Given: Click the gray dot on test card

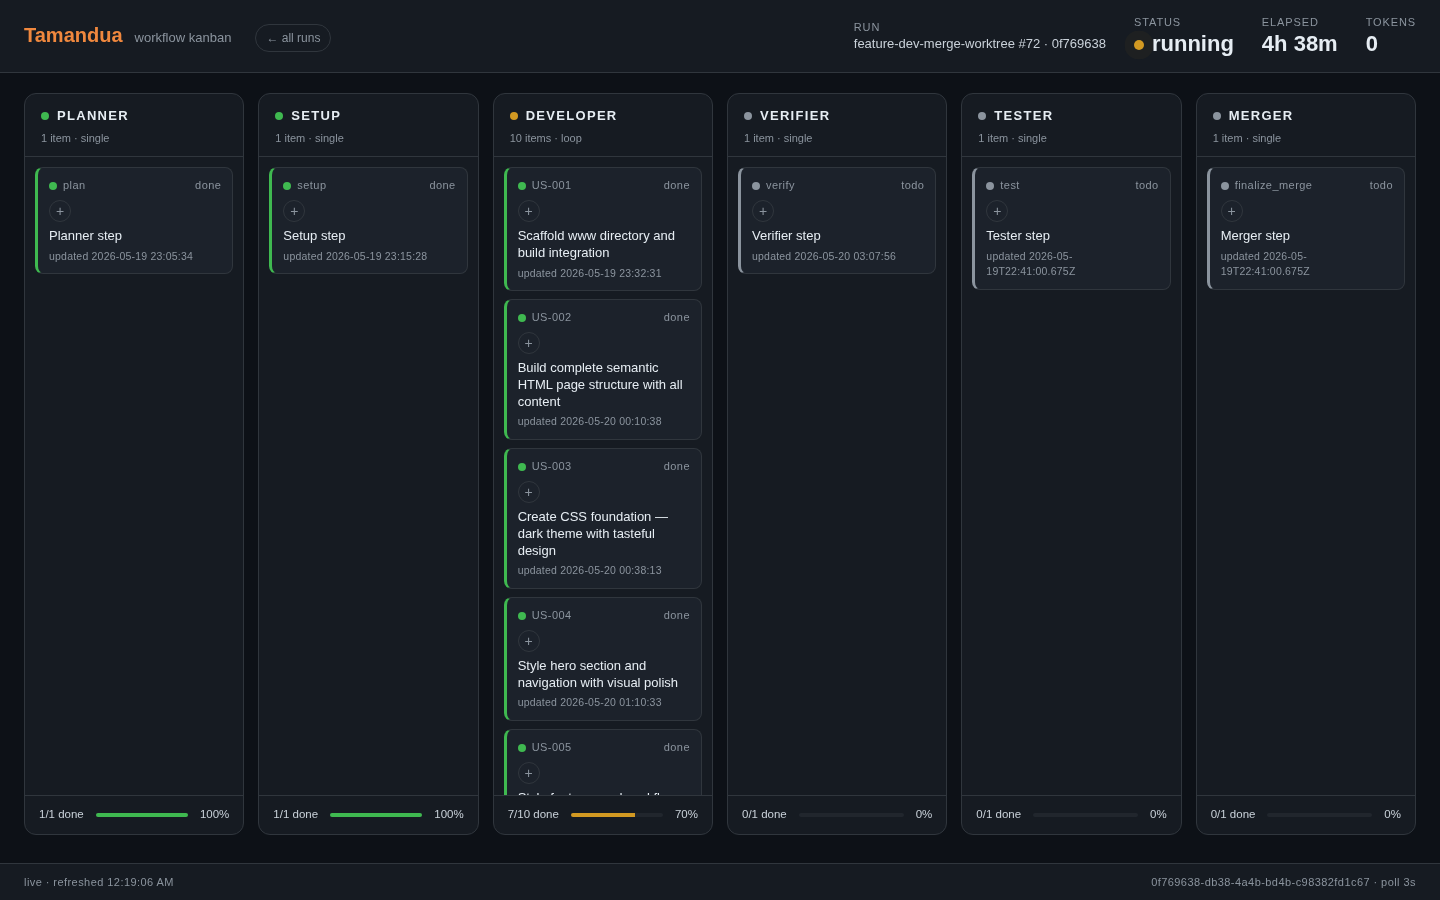Looking at the screenshot, I should 990,186.
